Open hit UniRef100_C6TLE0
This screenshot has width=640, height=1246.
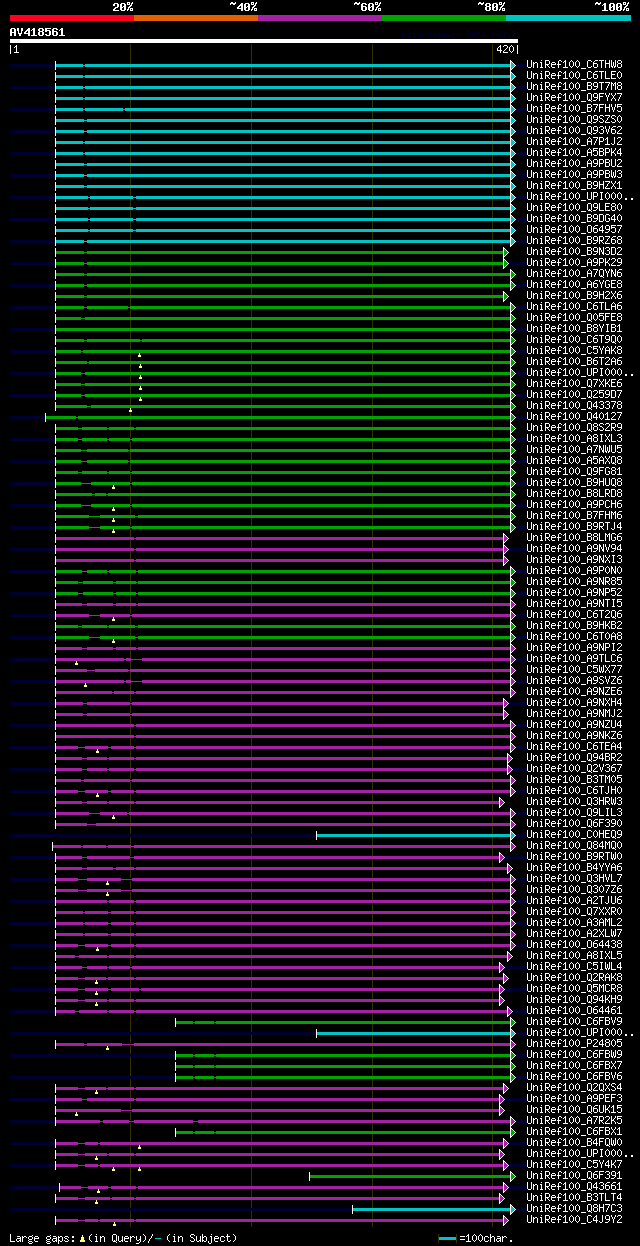pos(574,76)
